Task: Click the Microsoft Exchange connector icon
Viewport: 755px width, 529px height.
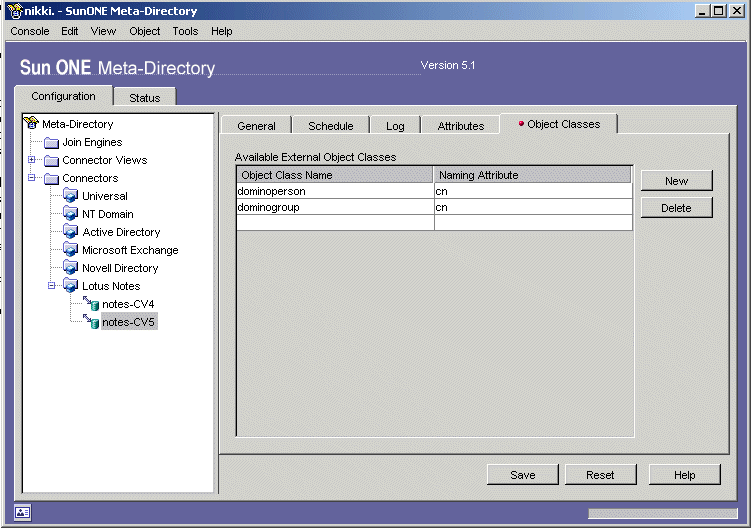Action: 71,250
